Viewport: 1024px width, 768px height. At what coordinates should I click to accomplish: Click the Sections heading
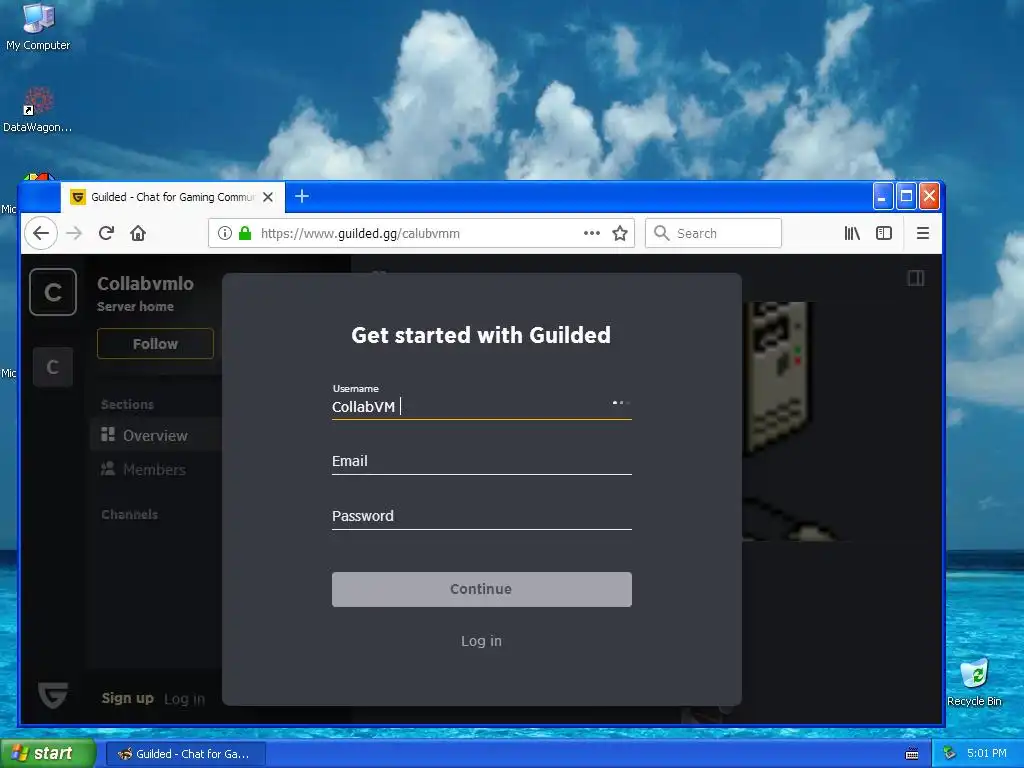127,404
